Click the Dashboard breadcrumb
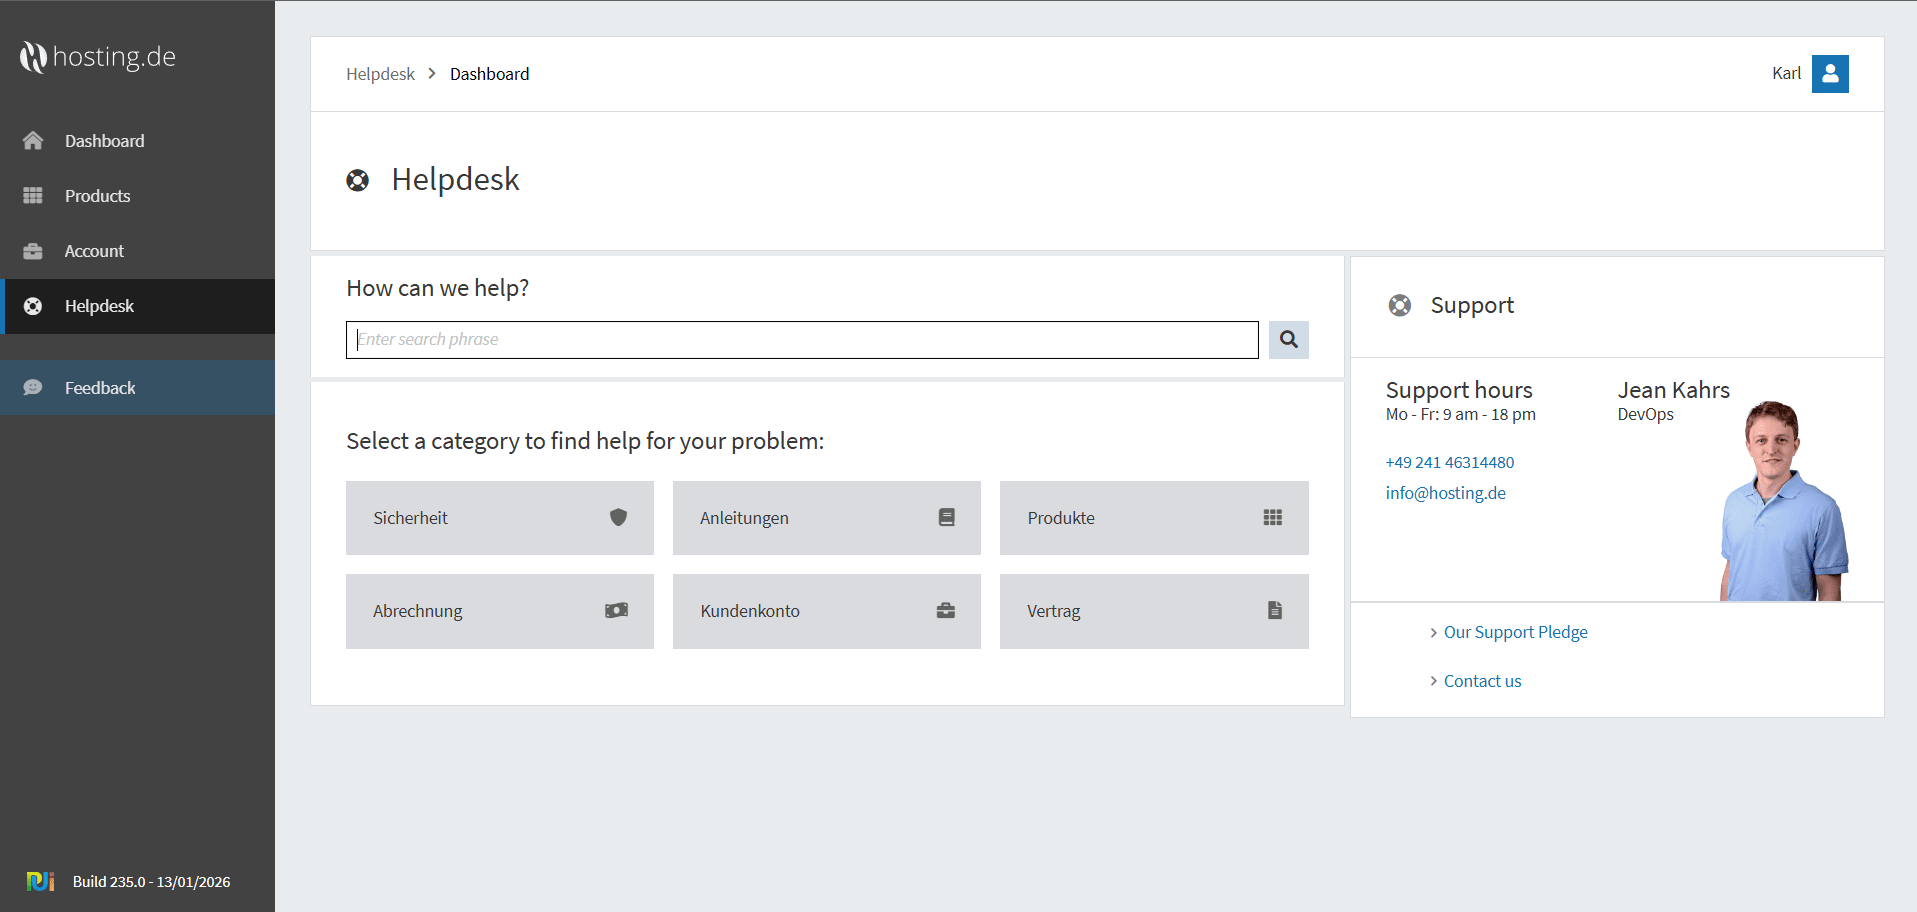The width and height of the screenshot is (1917, 912). coord(490,74)
